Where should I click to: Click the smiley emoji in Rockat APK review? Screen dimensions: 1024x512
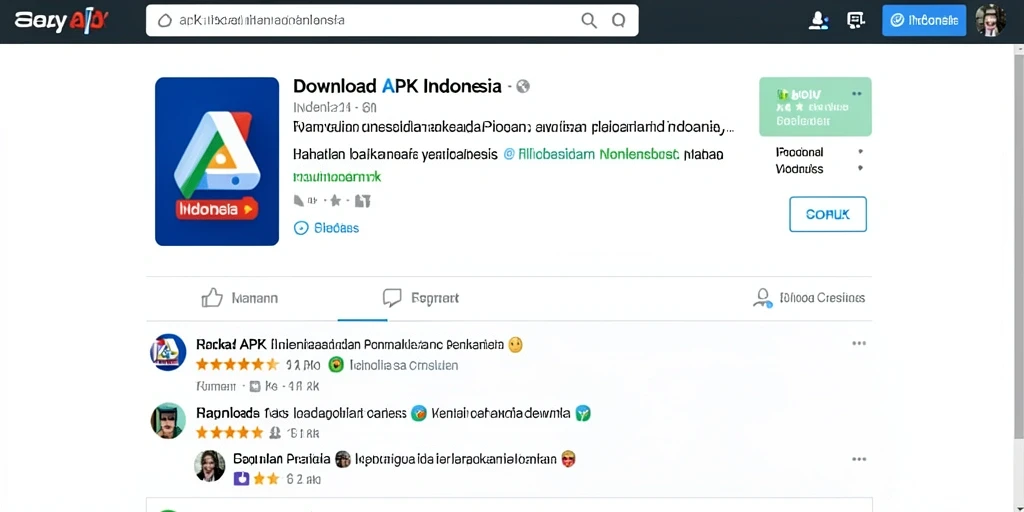pos(515,344)
